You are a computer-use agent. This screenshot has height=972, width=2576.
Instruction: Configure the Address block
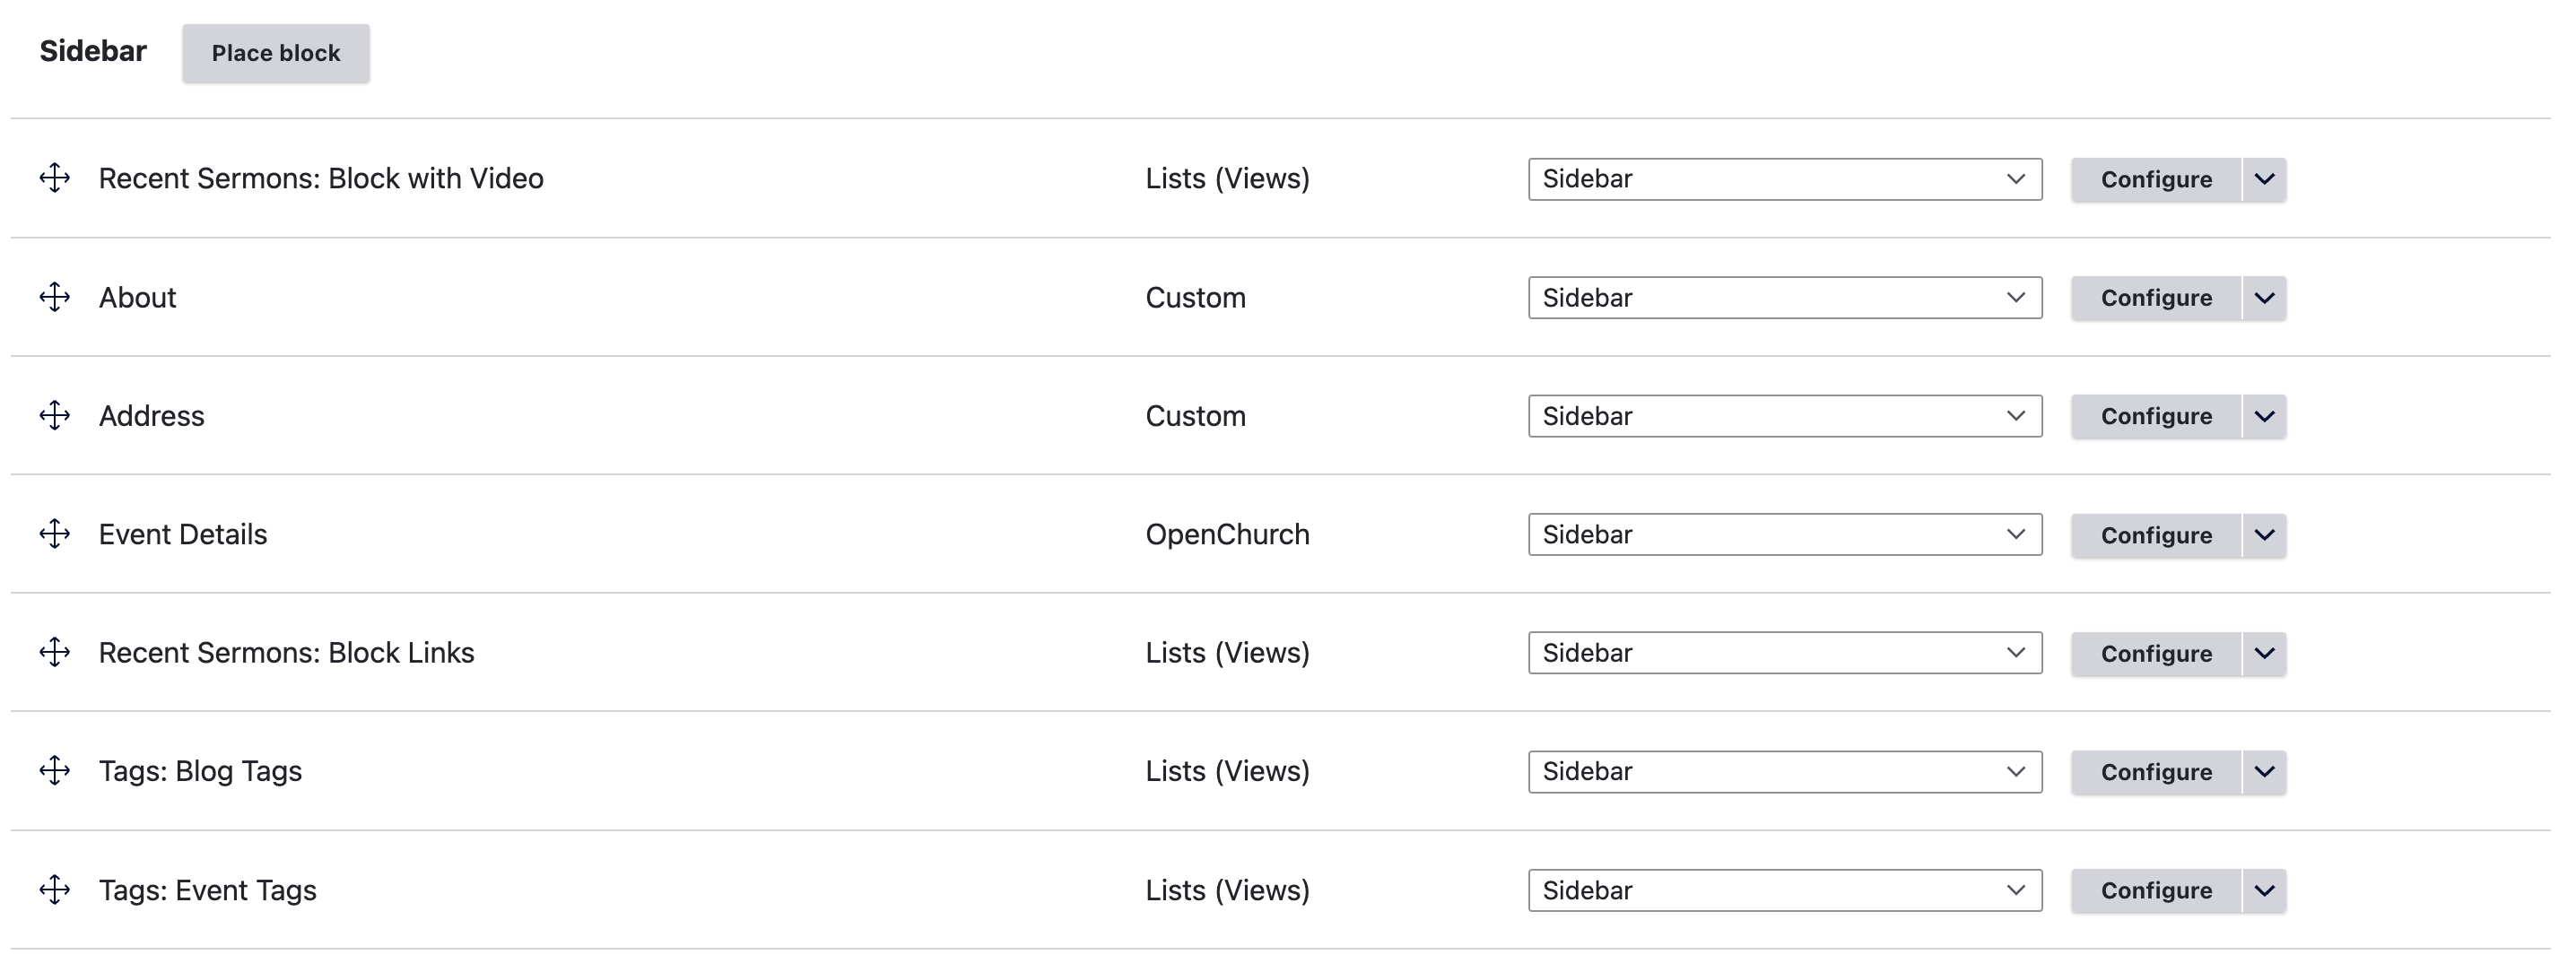2155,417
